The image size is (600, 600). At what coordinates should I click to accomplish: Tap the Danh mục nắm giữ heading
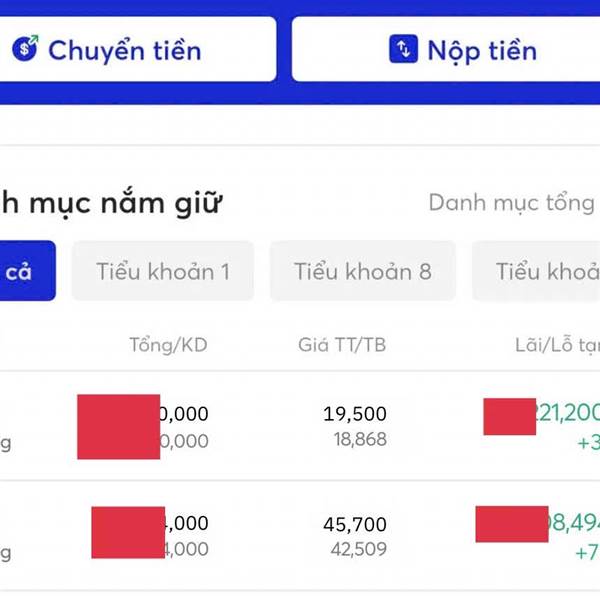(111, 203)
